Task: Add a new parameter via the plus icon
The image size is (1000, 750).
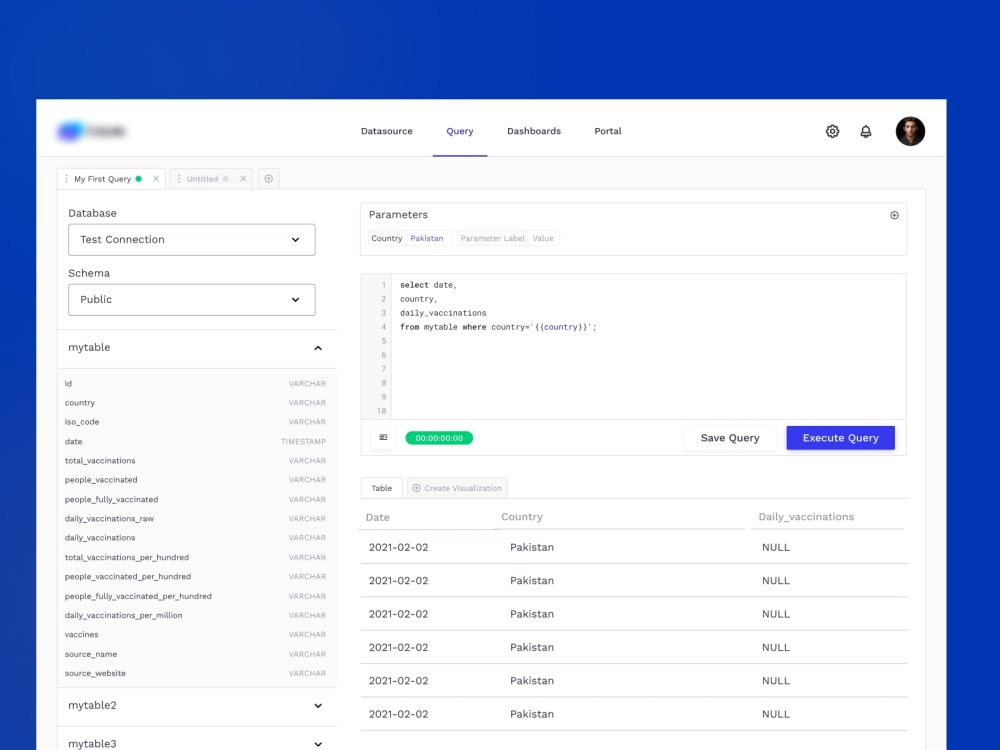Action: [x=894, y=214]
